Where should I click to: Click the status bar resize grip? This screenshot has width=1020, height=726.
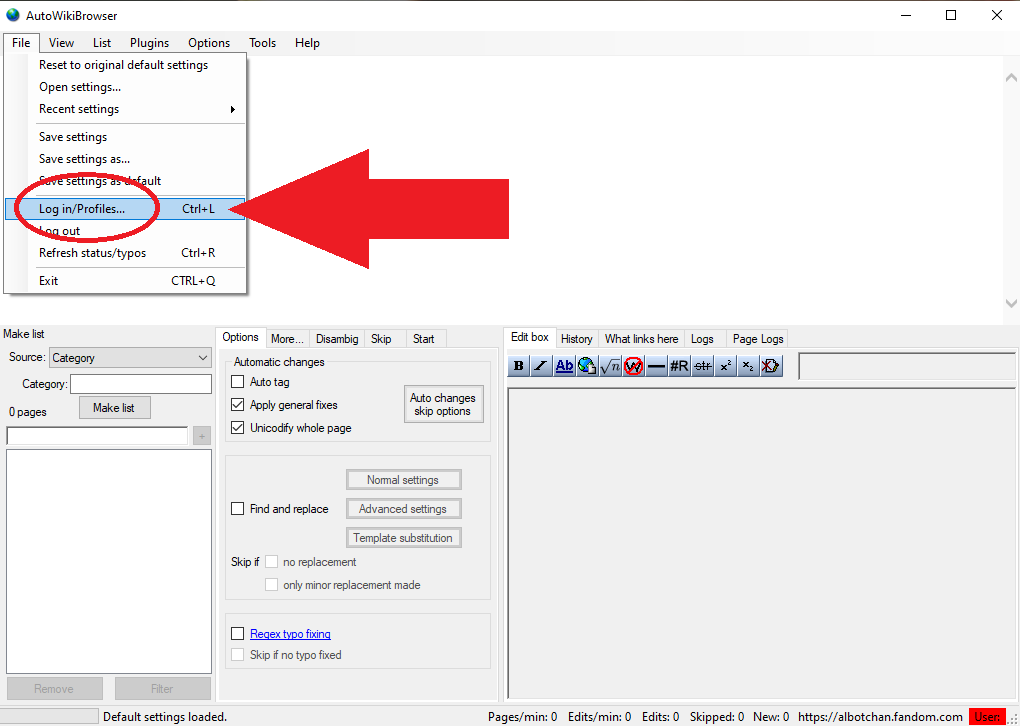(1013, 718)
